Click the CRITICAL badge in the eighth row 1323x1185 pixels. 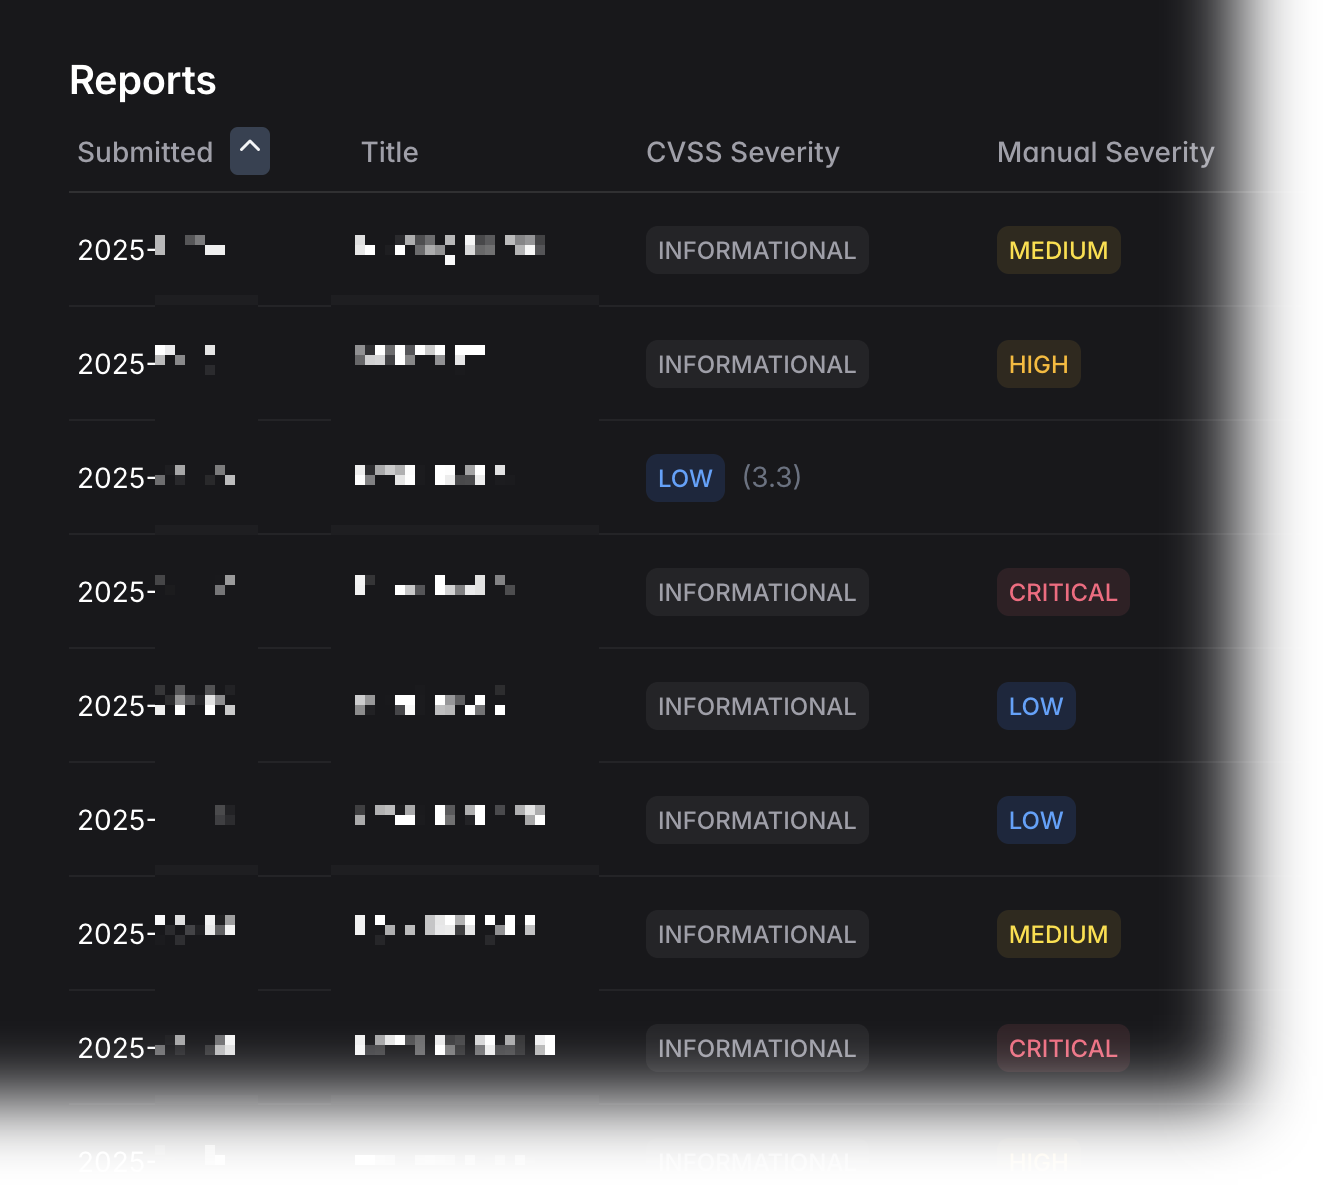(1062, 1048)
